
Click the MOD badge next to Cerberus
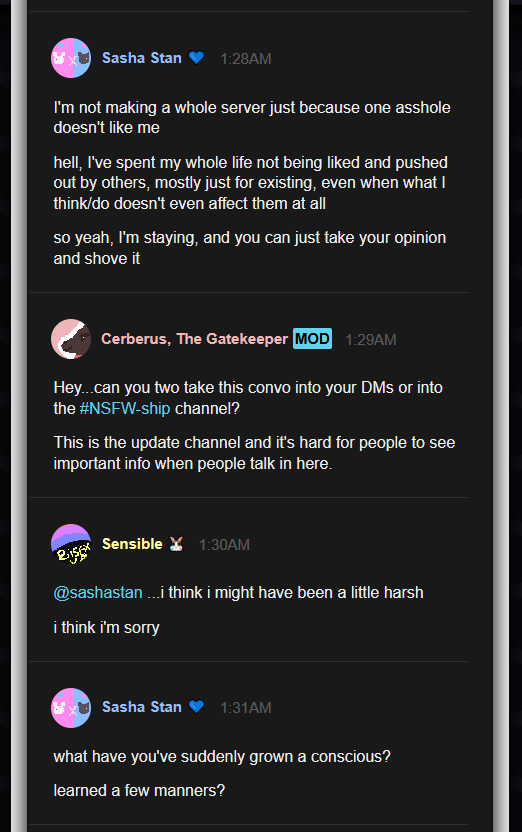click(x=312, y=339)
